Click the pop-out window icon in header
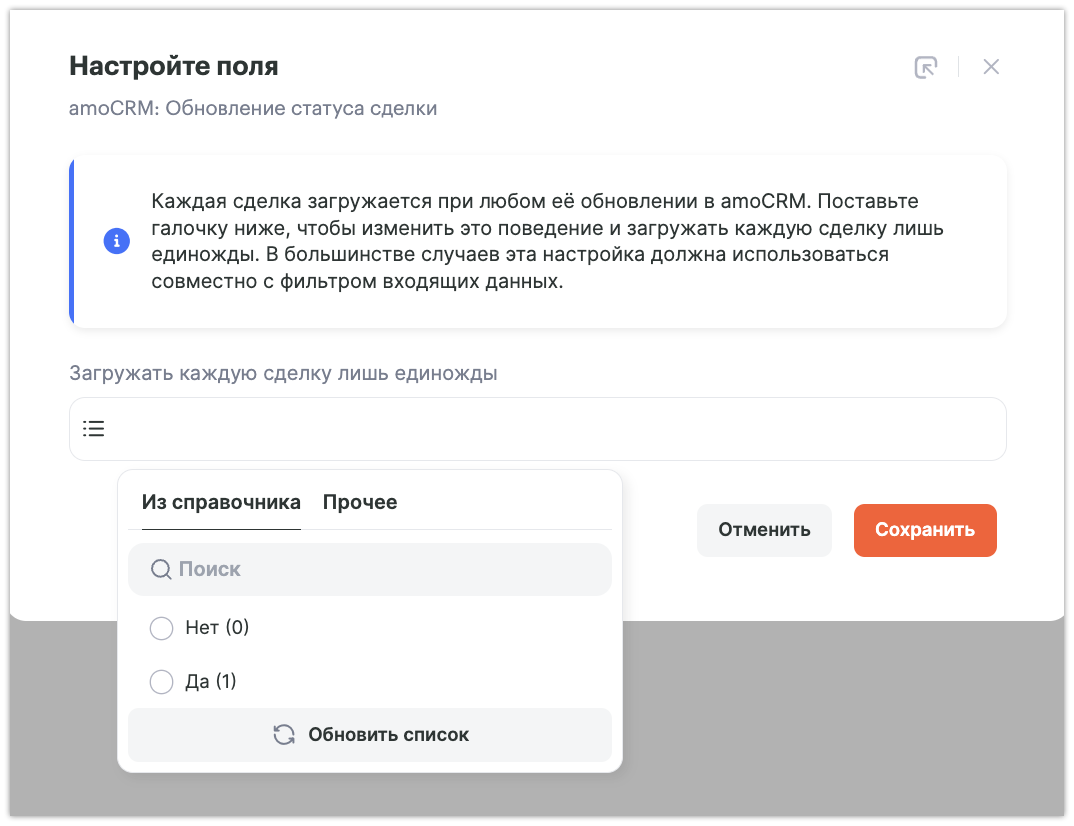This screenshot has height=826, width=1074. (926, 67)
